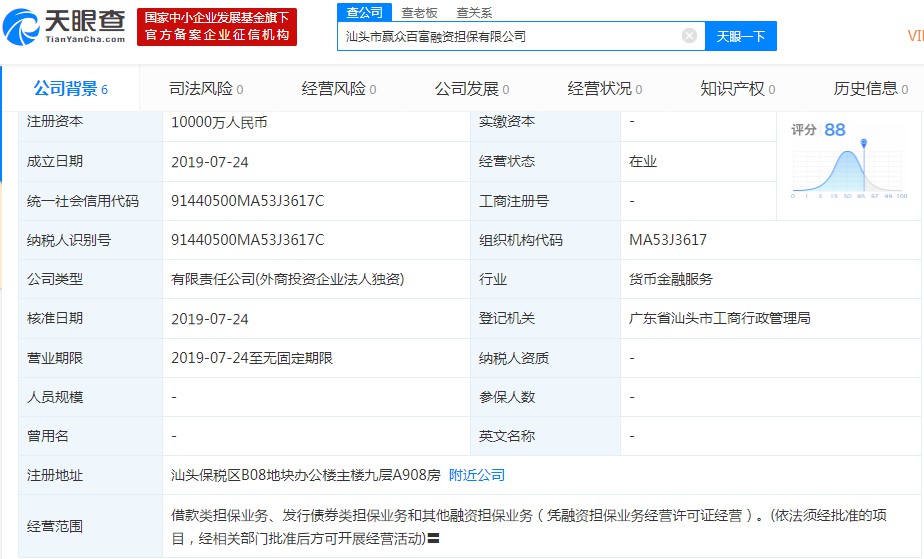Click the industry value 货币金融服务
Viewport: 924px width, 559px height.
(x=671, y=279)
